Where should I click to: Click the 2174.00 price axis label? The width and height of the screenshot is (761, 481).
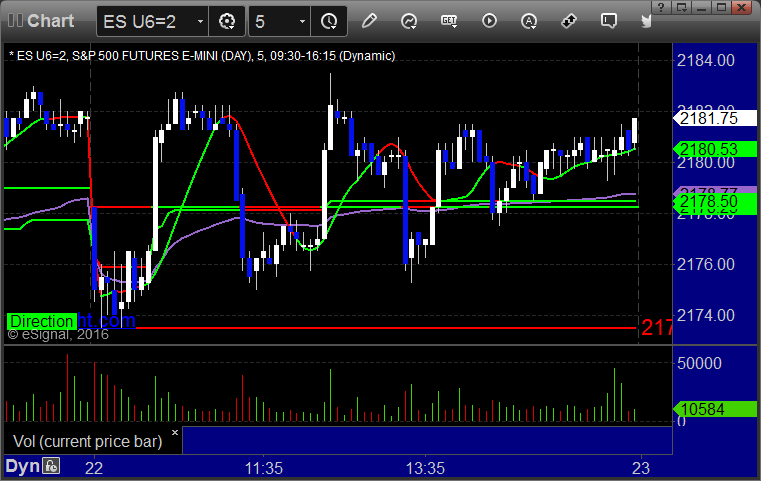[706, 315]
